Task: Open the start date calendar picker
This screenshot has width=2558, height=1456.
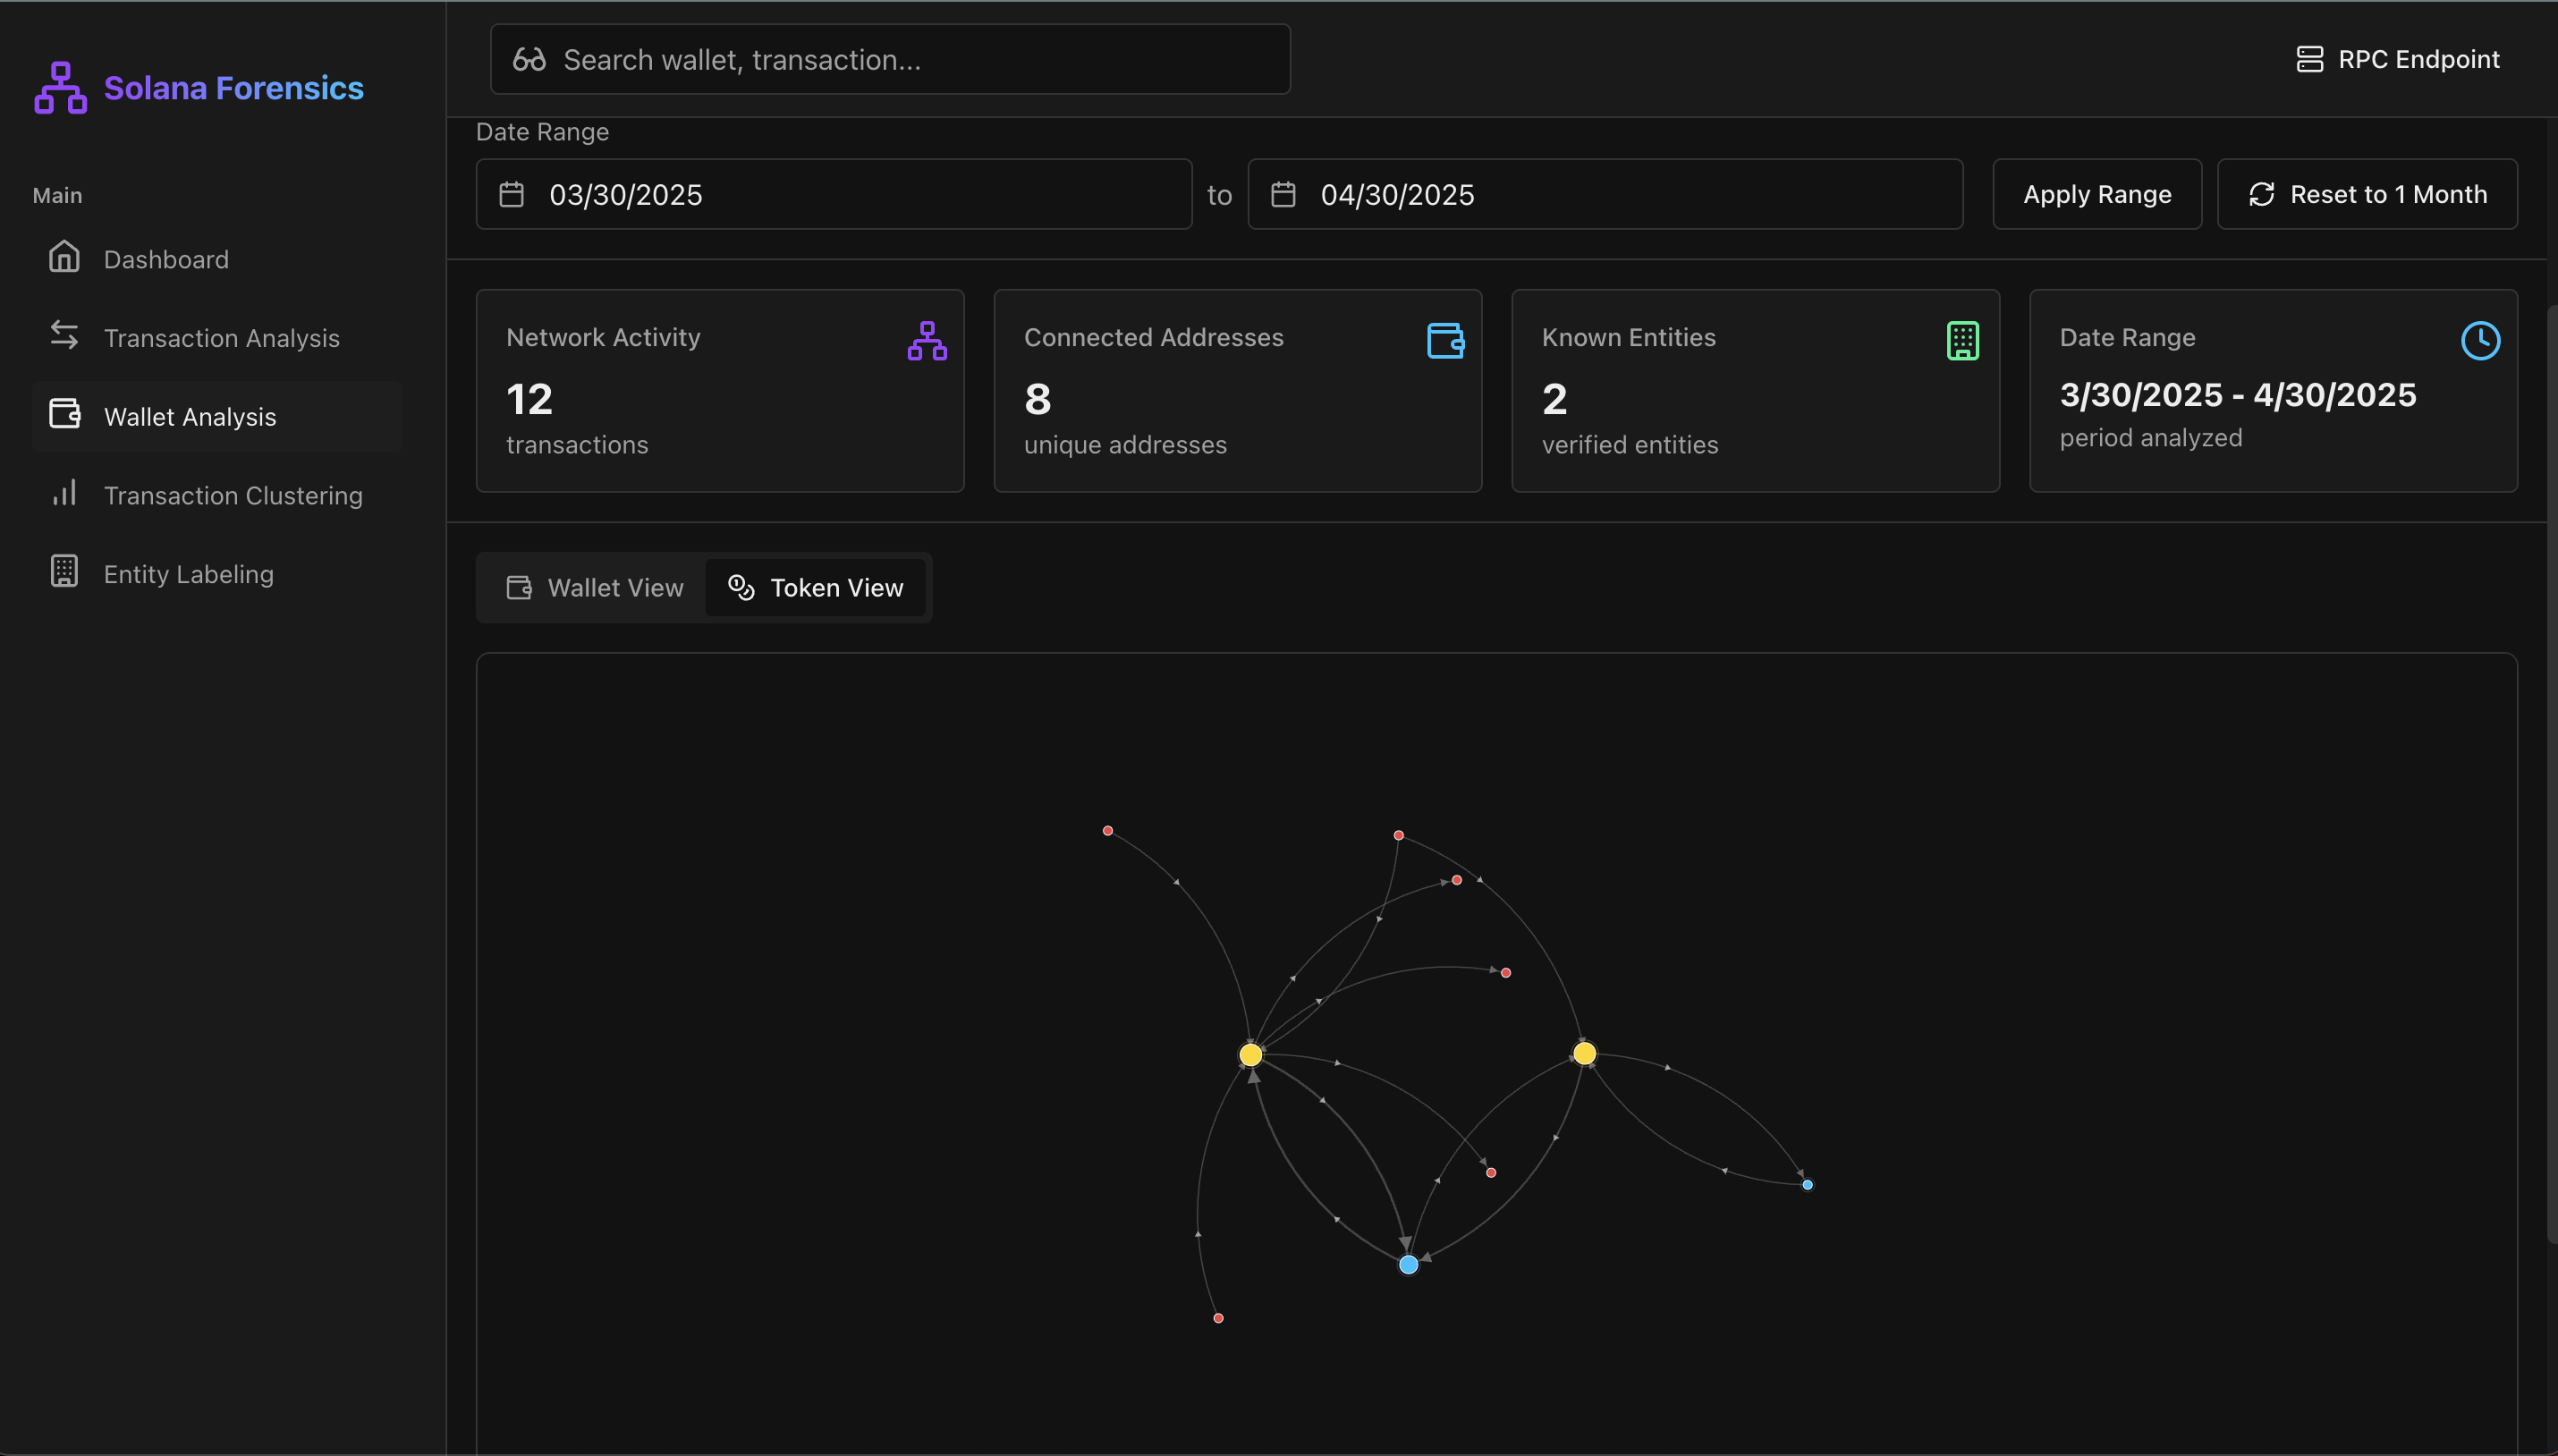Action: (512, 194)
